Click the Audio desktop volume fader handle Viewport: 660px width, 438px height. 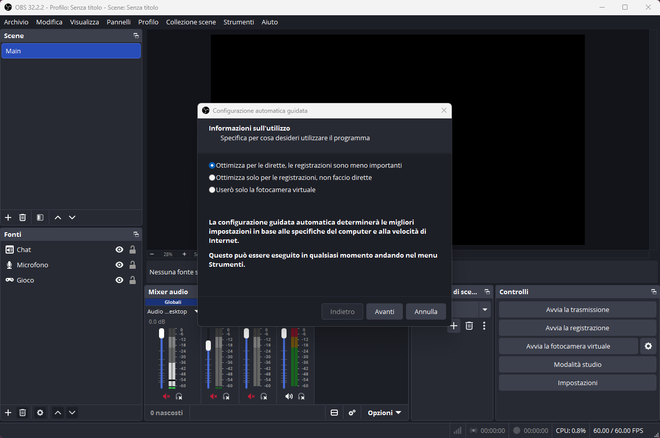click(x=162, y=334)
